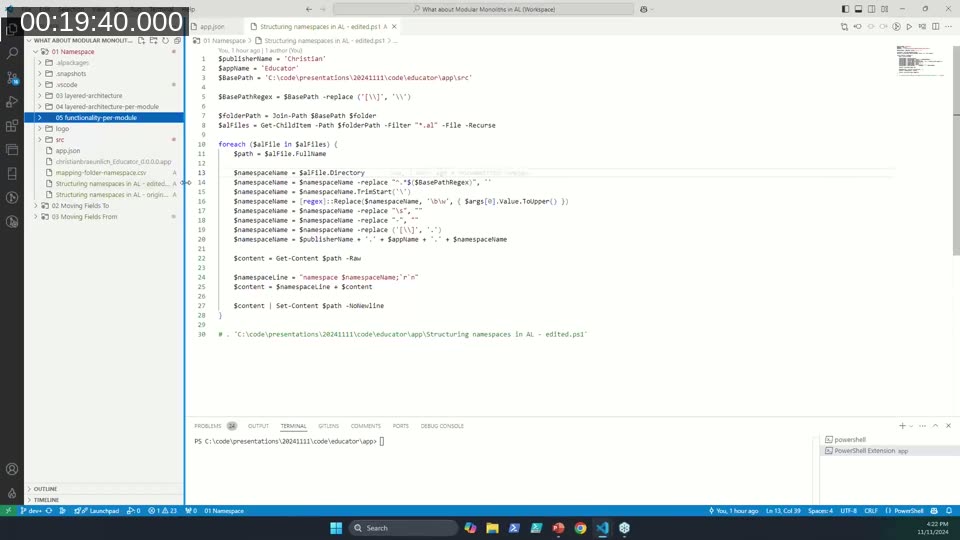Screen dimensions: 960x540
Task: Open terminal panel more actions menu
Action: [x=923, y=426]
